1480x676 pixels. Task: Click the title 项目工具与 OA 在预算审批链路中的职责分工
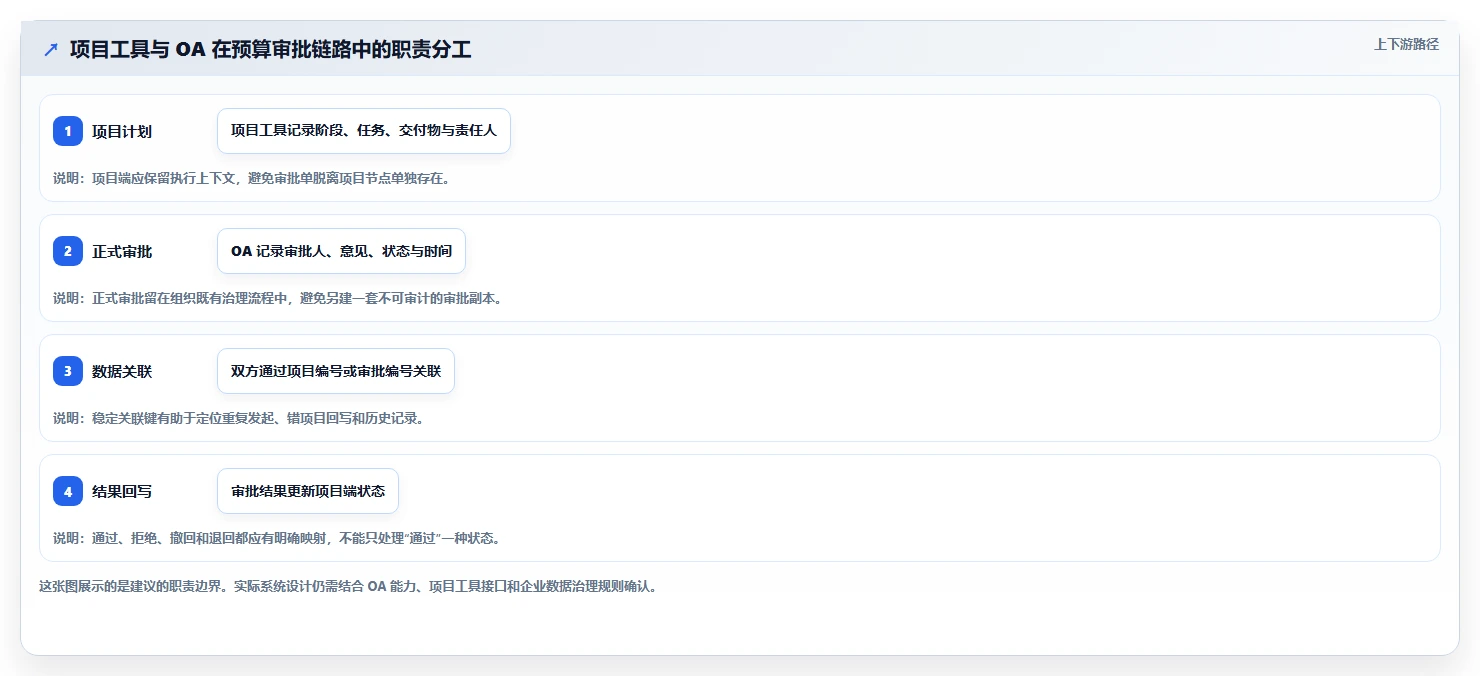[270, 49]
